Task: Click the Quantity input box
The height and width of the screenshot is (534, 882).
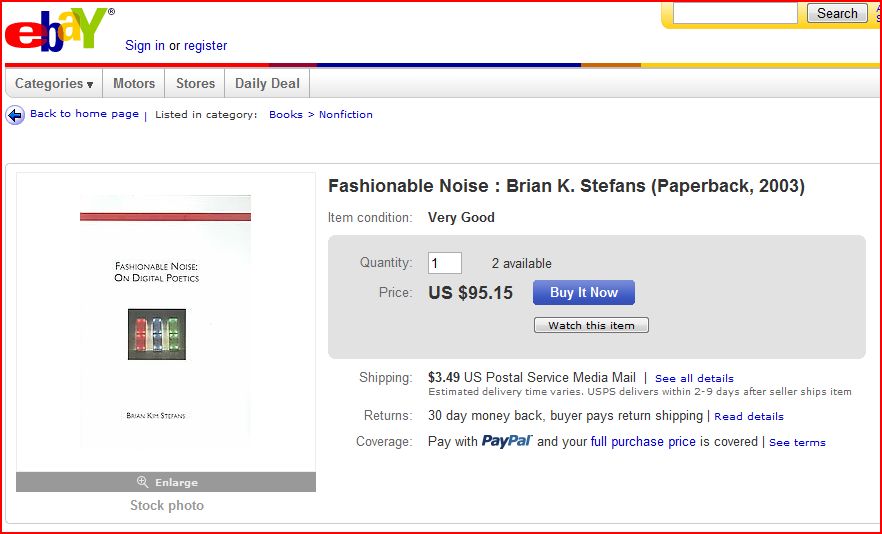Action: pyautogui.click(x=445, y=263)
